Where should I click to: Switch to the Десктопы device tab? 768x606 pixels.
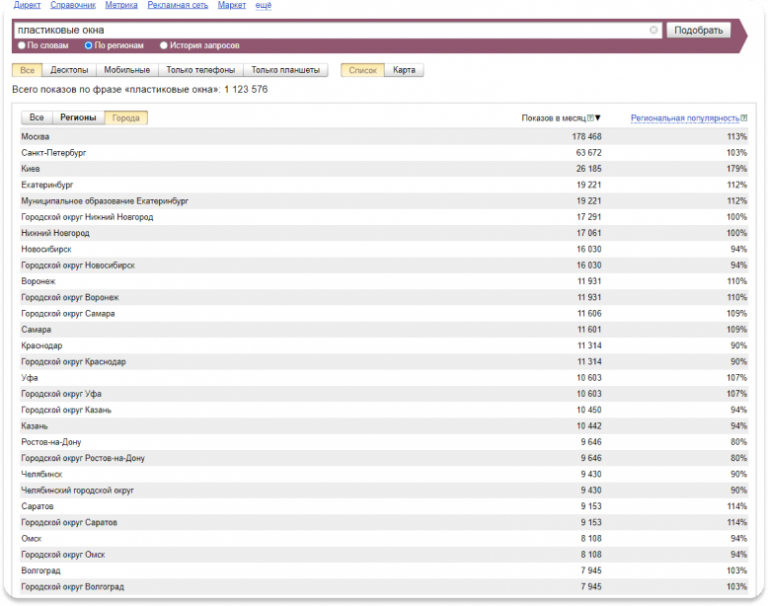70,70
